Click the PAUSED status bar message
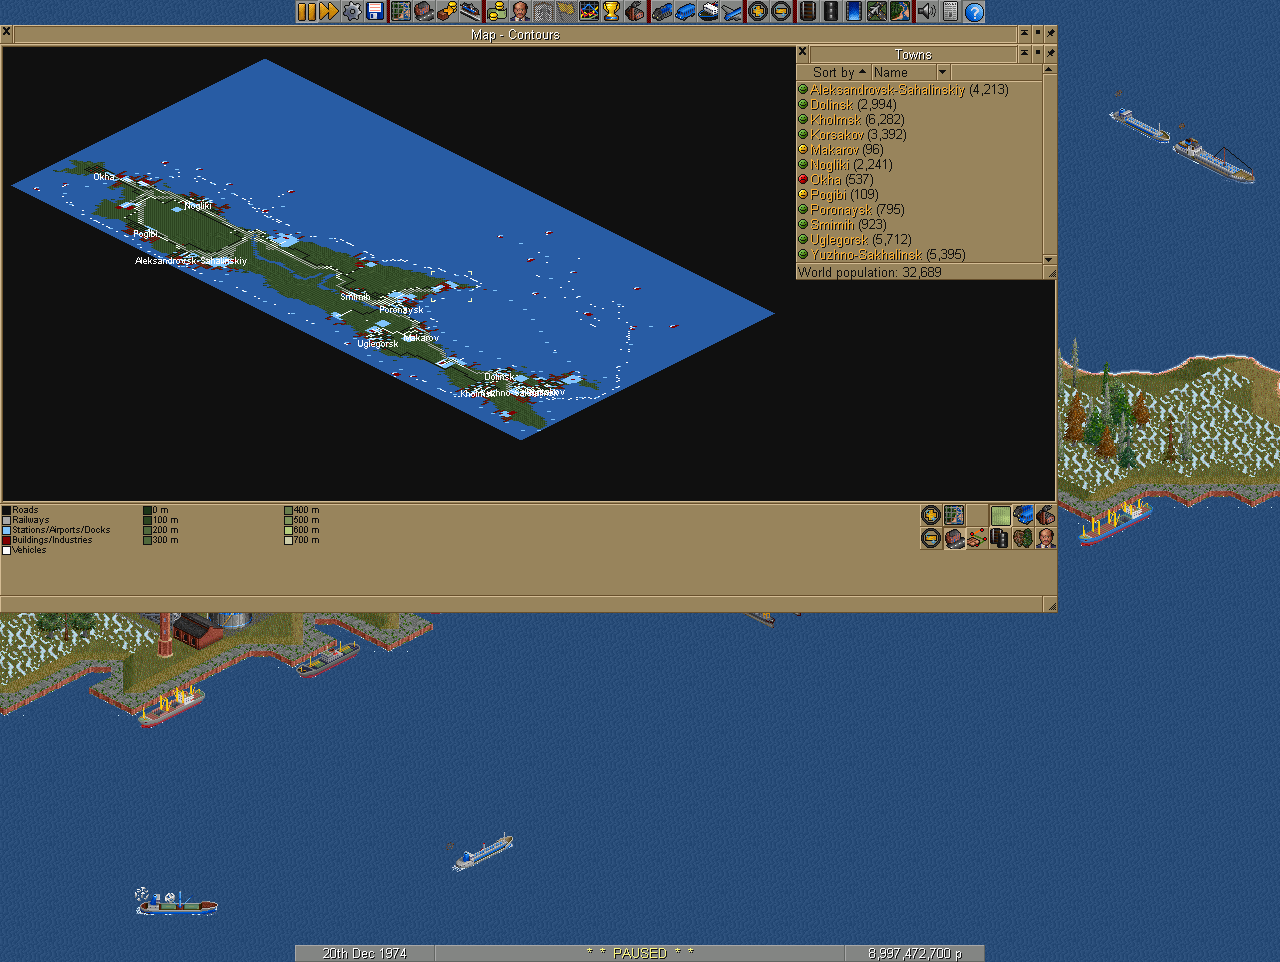The image size is (1280, 962). pyautogui.click(x=639, y=953)
